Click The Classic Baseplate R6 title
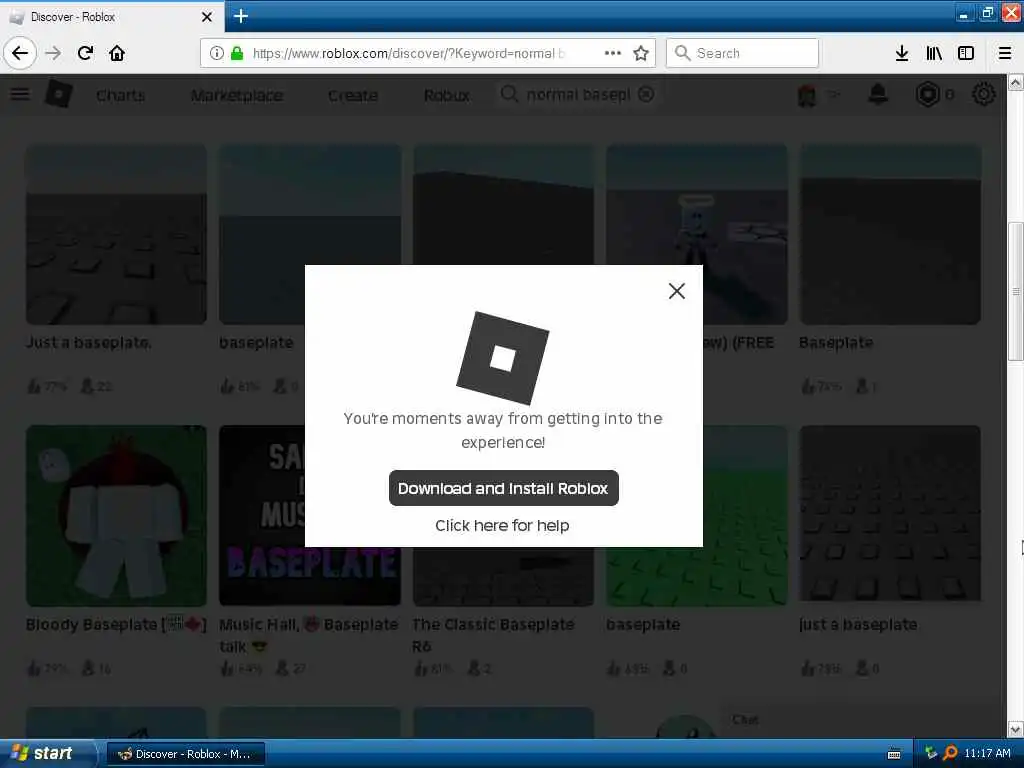The height and width of the screenshot is (768, 1024). tap(493, 635)
